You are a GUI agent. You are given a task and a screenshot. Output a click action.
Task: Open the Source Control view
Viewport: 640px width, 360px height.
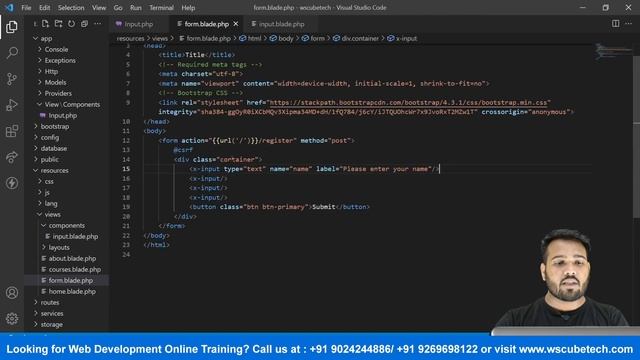pos(12,79)
